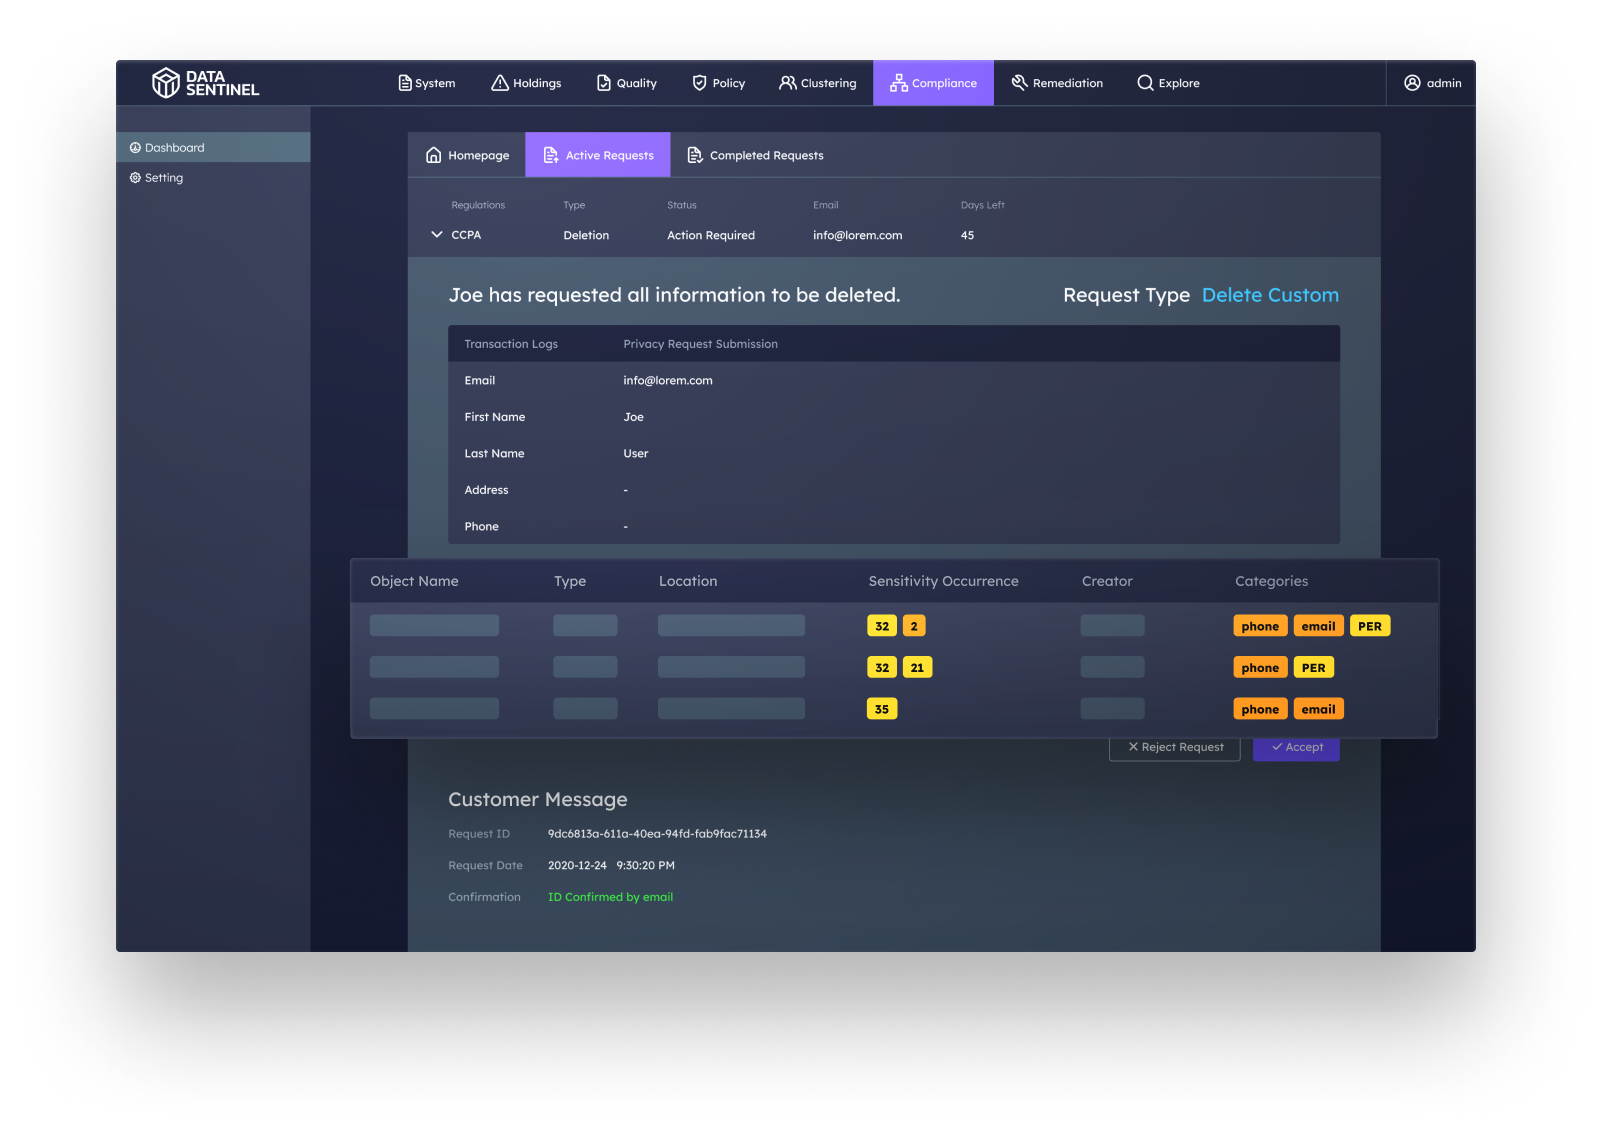Open the Explore search icon
This screenshot has width=1600, height=1132.
point(1144,83)
